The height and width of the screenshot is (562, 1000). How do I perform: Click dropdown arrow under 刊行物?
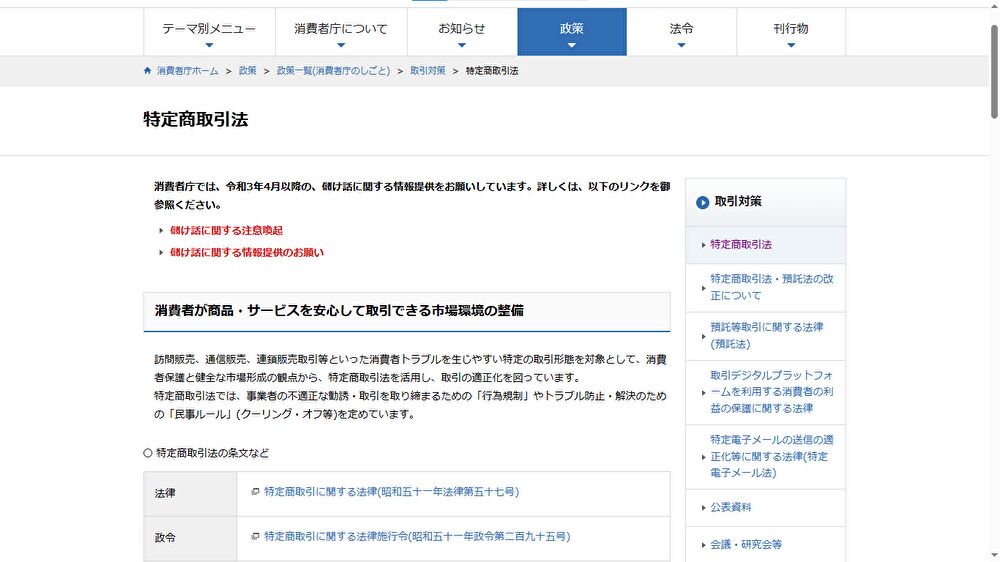coord(791,45)
